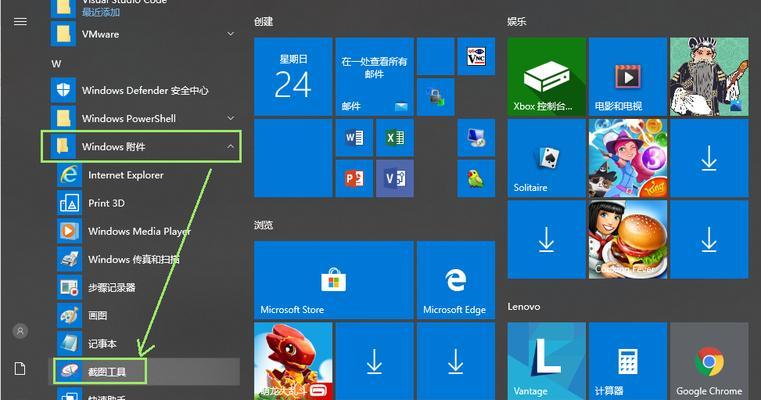
Task: Open the Excel tile
Action: [395, 138]
